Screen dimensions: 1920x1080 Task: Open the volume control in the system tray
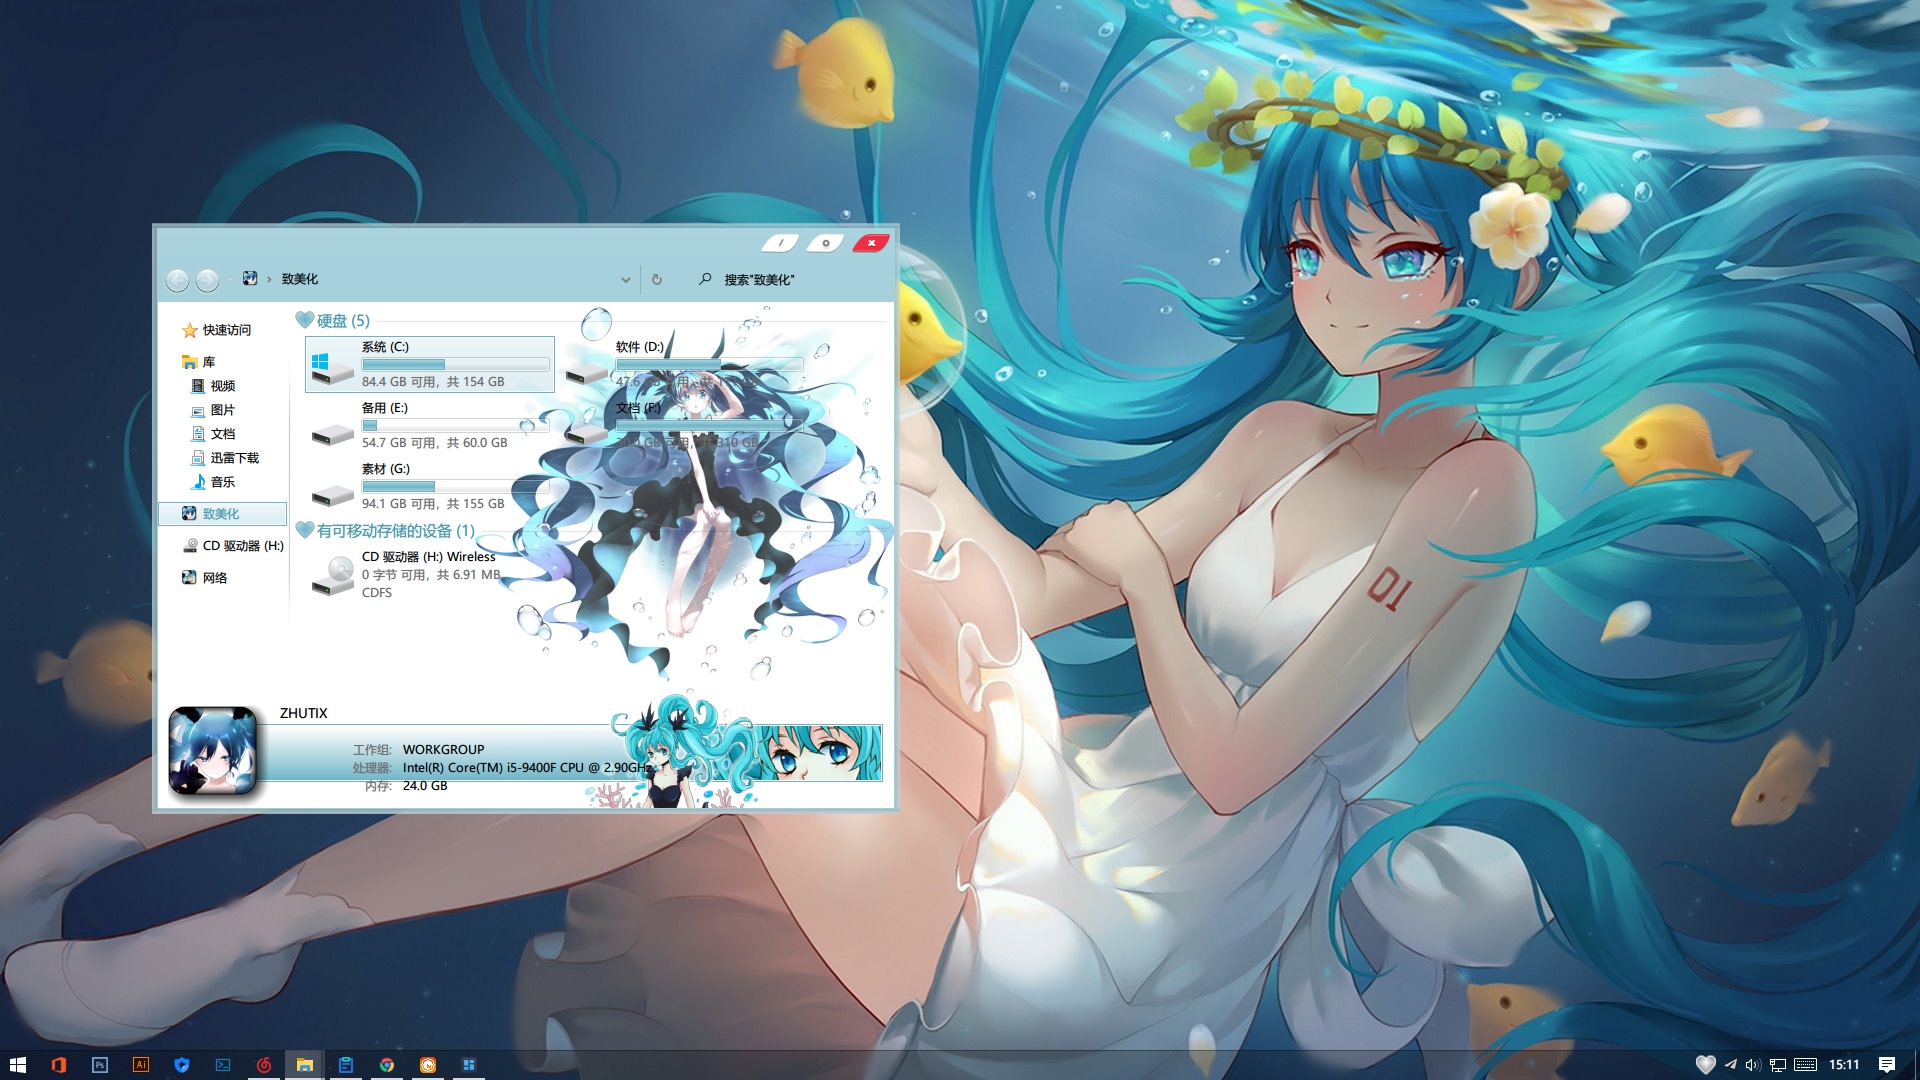tap(1752, 1063)
